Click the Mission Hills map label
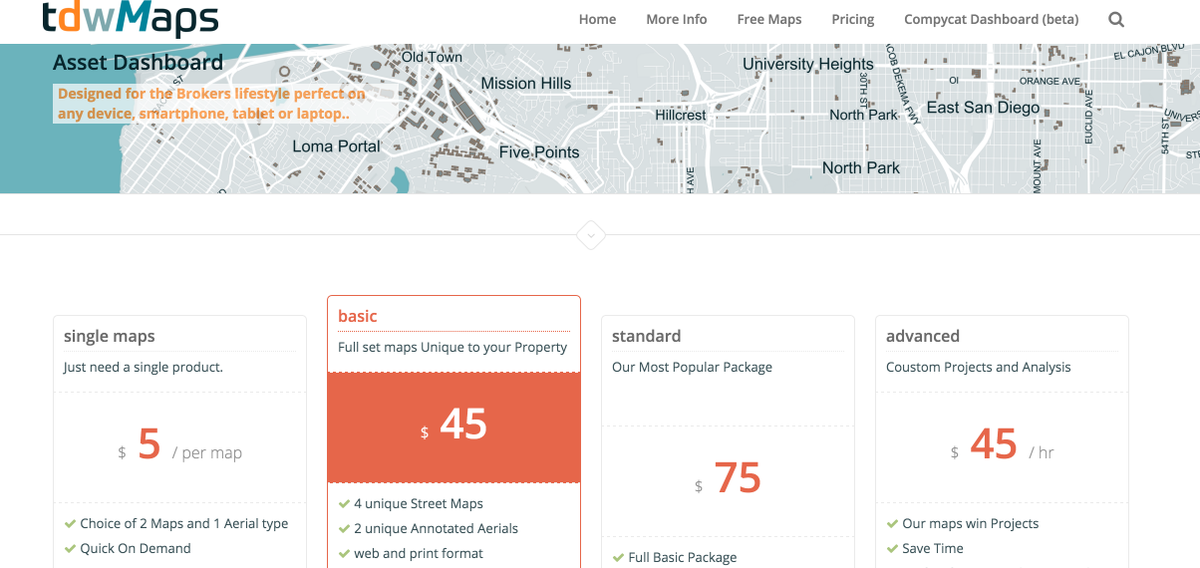Screen dimensions: 1200x568 pyautogui.click(x=526, y=84)
